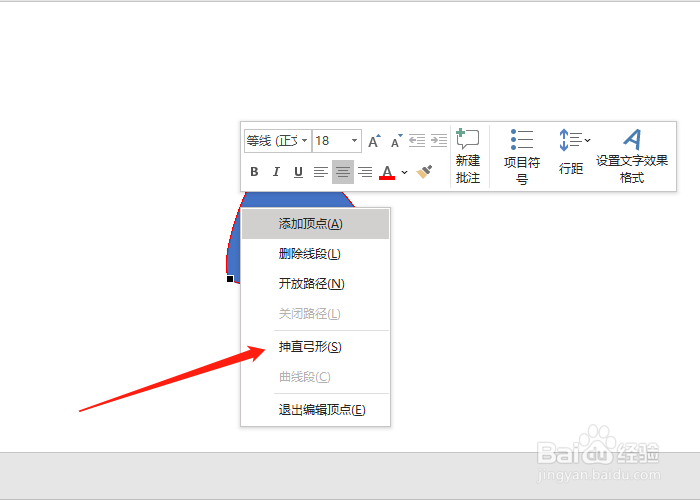700x500 pixels.
Task: Apply the red font color A button
Action: [387, 172]
